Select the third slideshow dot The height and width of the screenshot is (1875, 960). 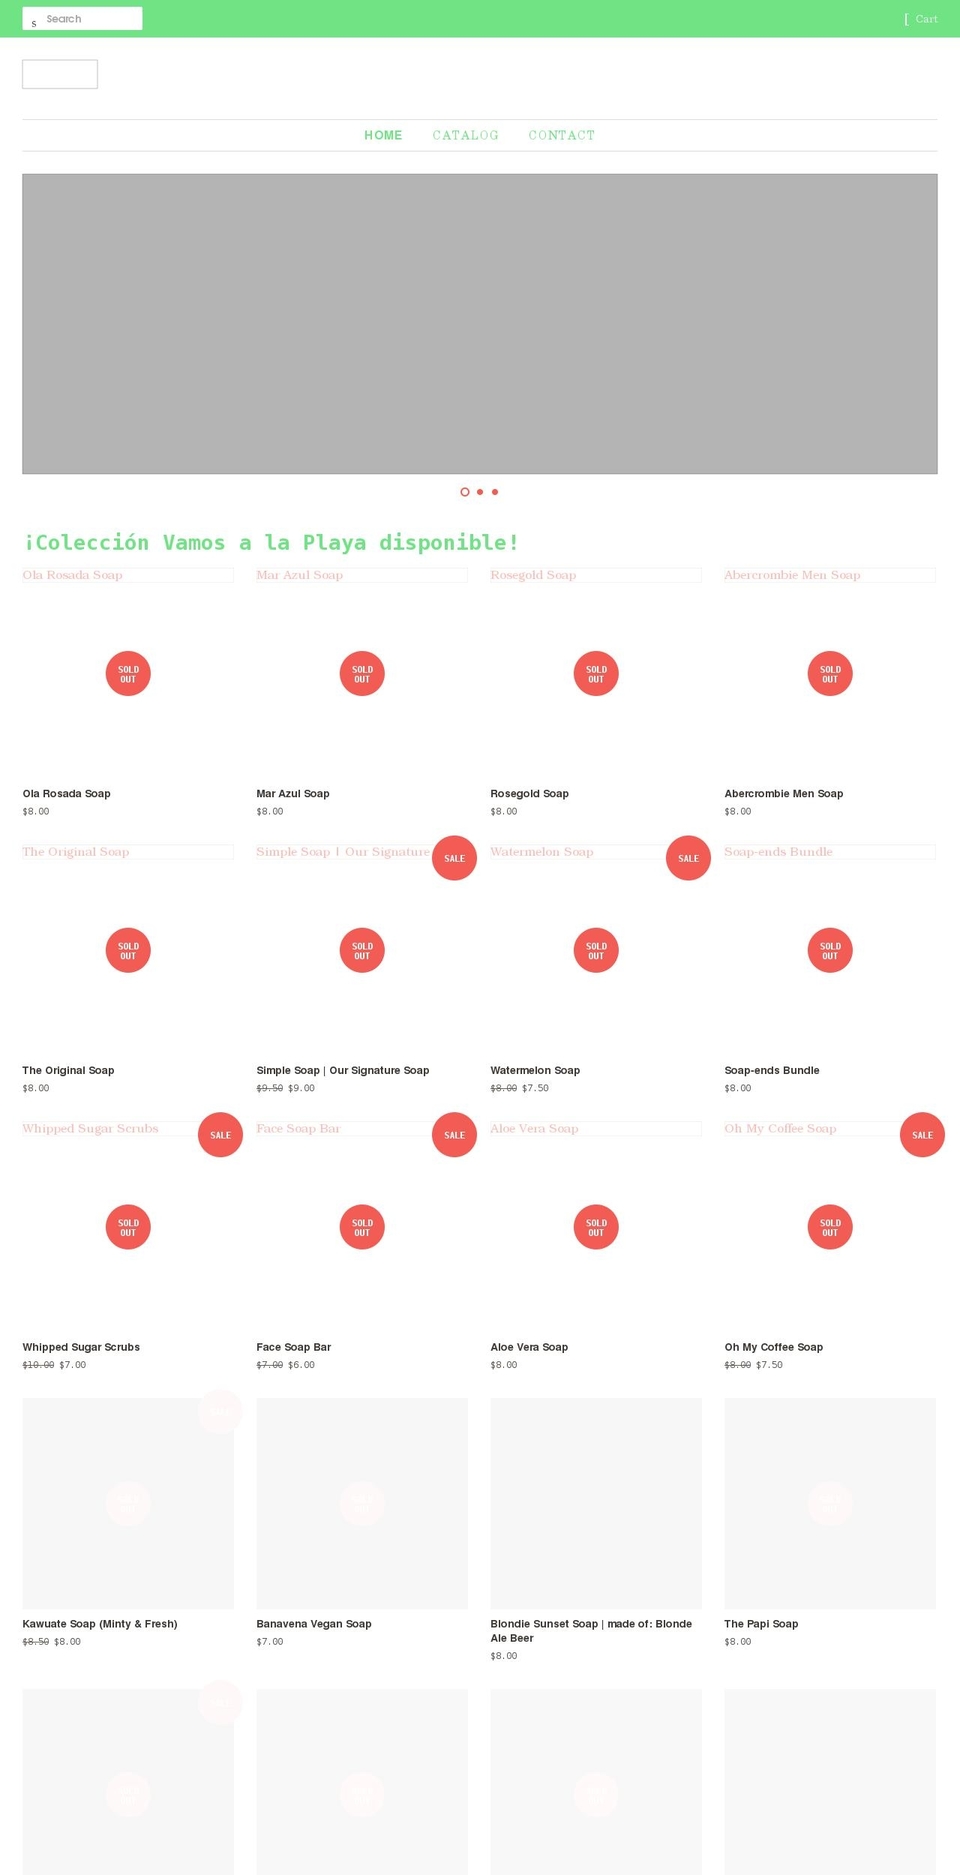(x=495, y=492)
